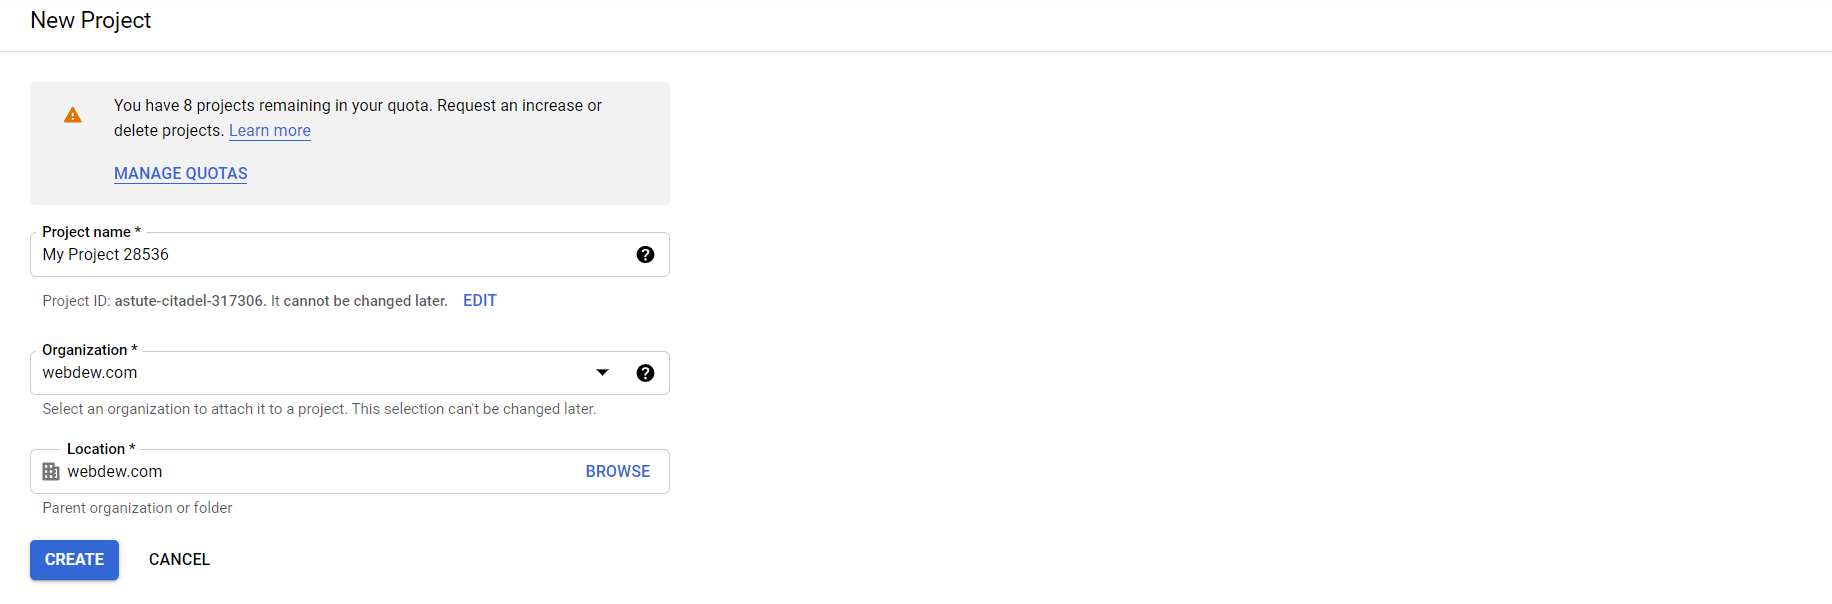Screen dimensions: 1832x604
Task: Click the astute-citadel-317306 Project ID text
Action: [x=189, y=301]
